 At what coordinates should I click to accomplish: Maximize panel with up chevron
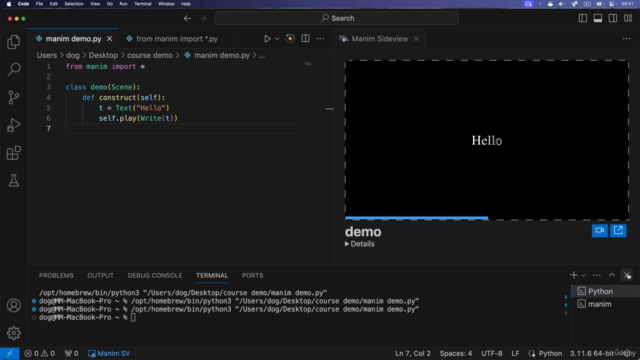(x=612, y=275)
